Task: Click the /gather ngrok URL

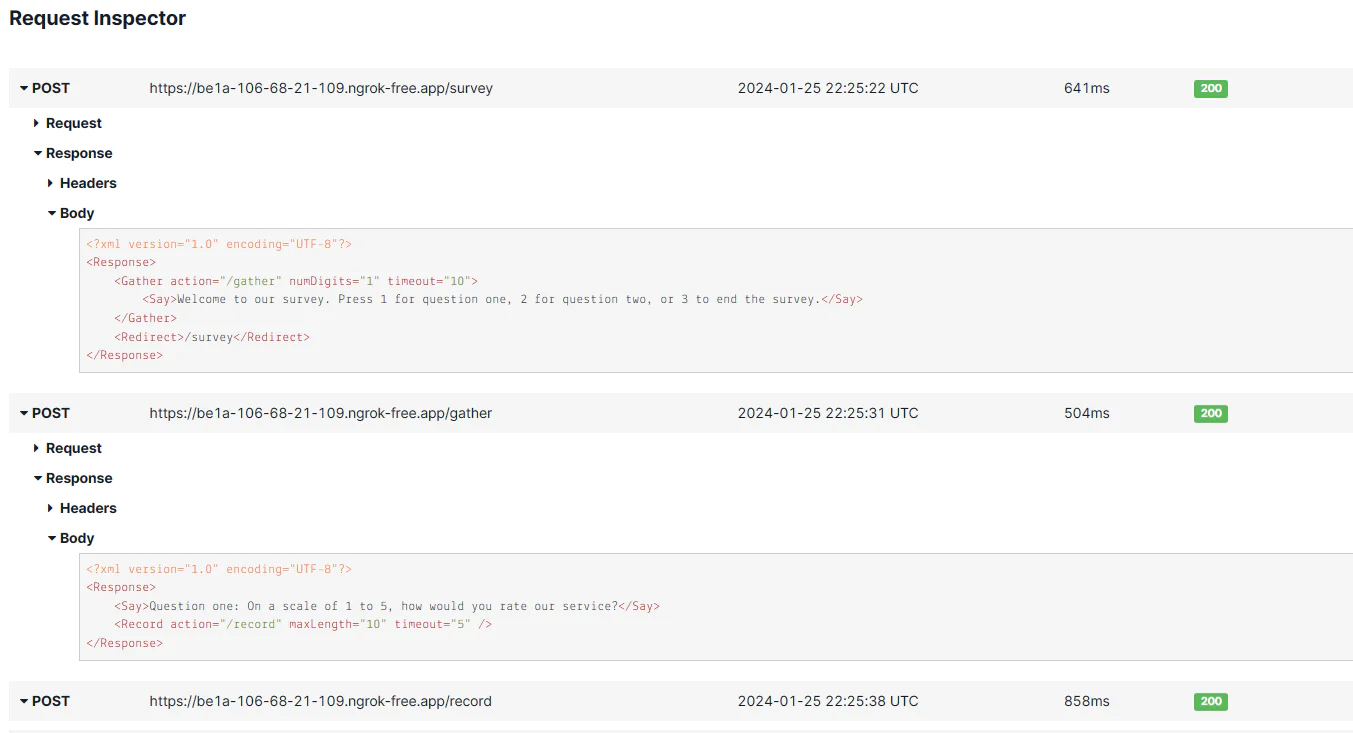Action: tap(321, 413)
